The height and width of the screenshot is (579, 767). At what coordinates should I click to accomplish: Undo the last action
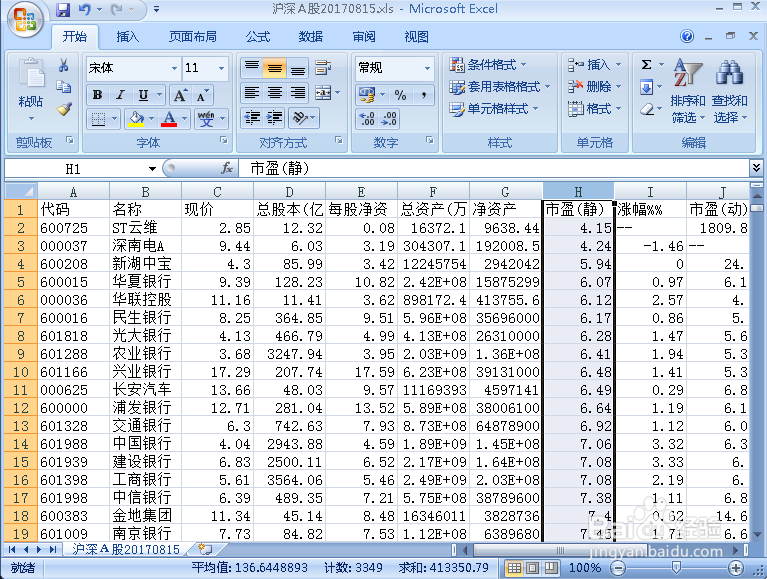point(85,9)
